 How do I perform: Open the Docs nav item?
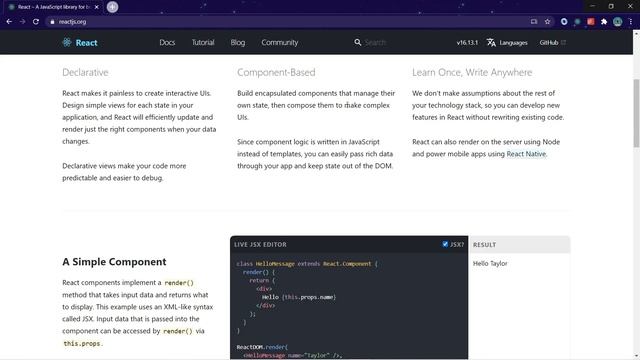coord(167,42)
